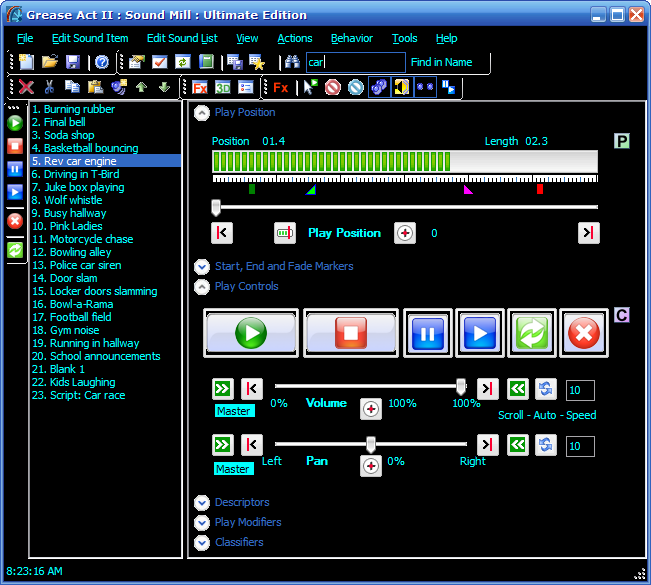This screenshot has width=651, height=585.
Task: Click the Fx window toolbar icon
Action: click(x=200, y=88)
